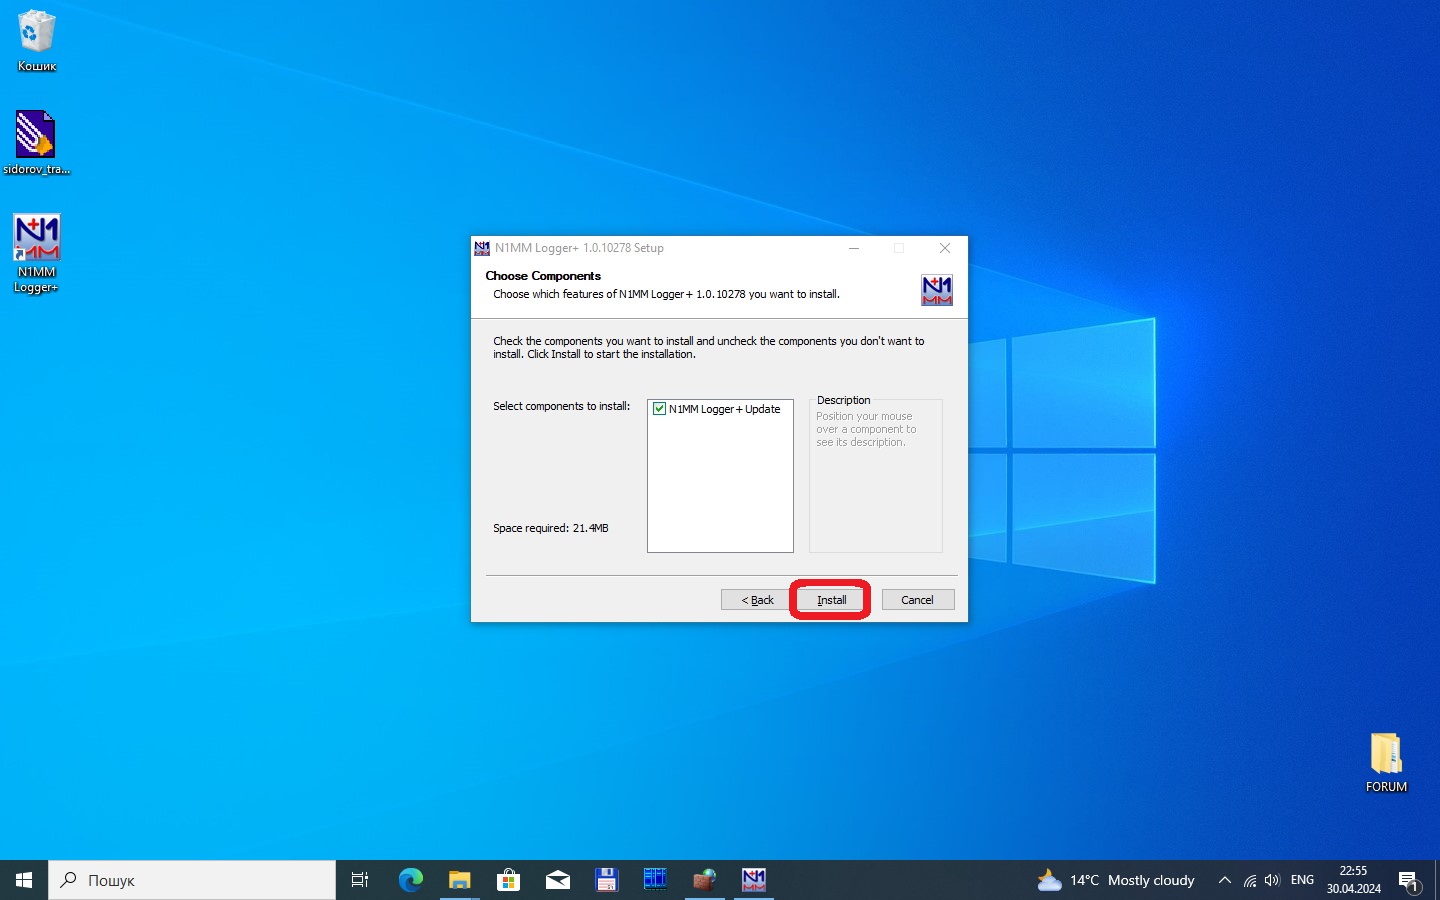Open the notification center icon
The width and height of the screenshot is (1440, 900).
[x=1409, y=881]
